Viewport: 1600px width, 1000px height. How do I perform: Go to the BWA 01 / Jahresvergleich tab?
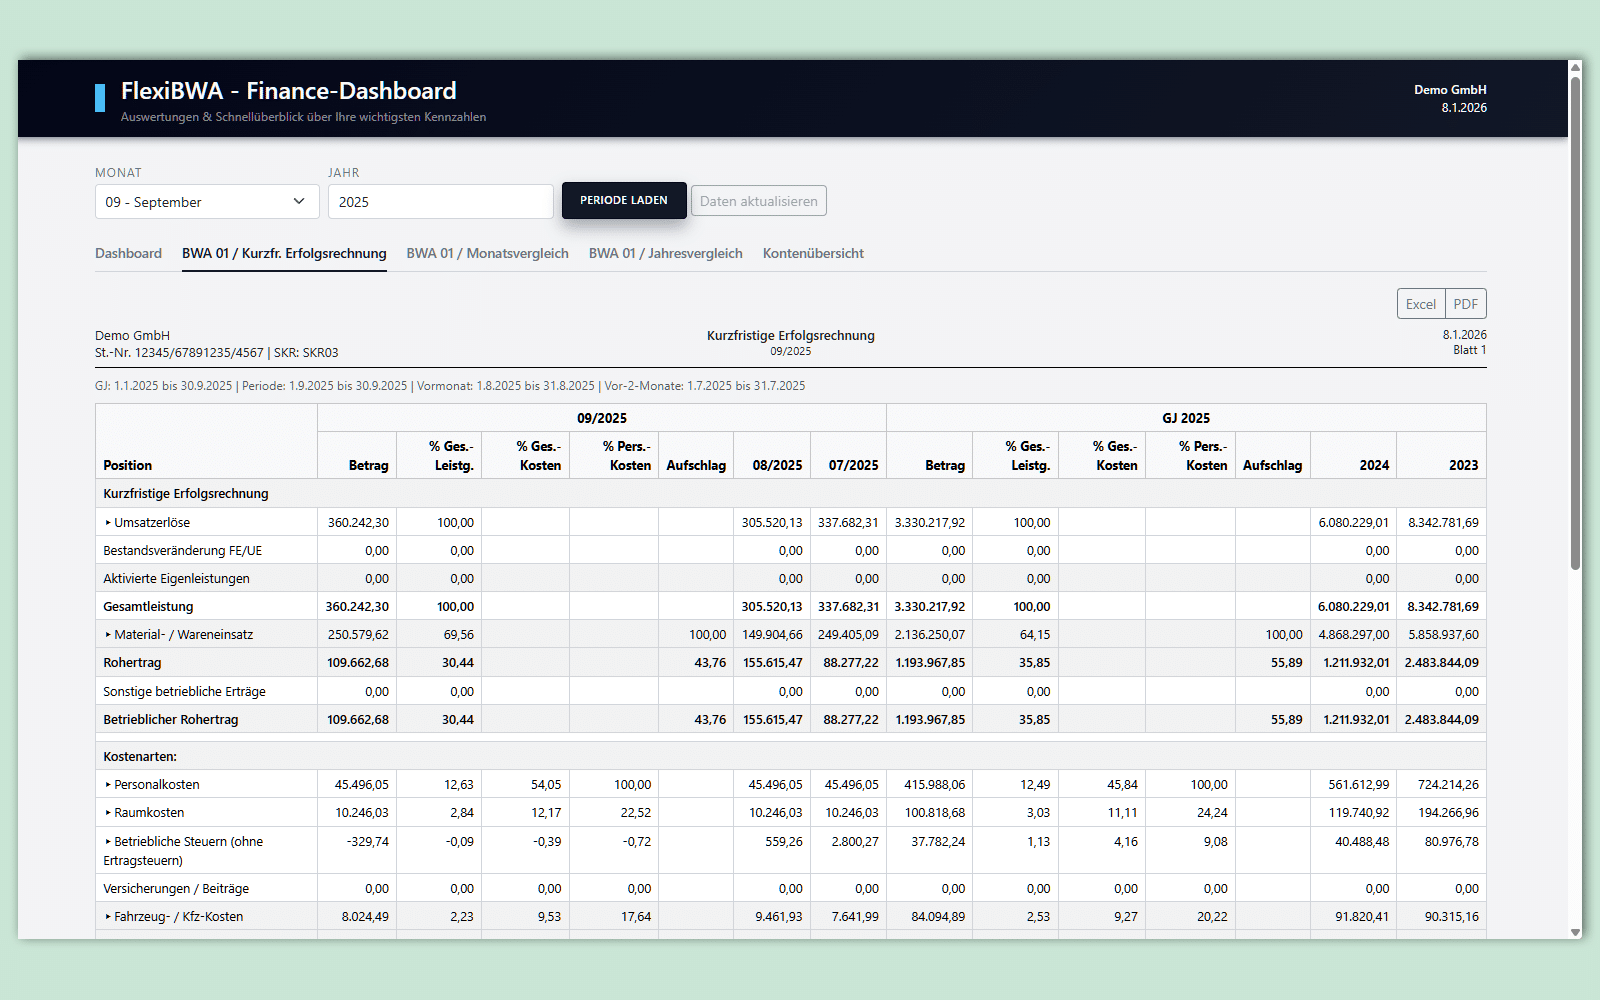coord(665,254)
